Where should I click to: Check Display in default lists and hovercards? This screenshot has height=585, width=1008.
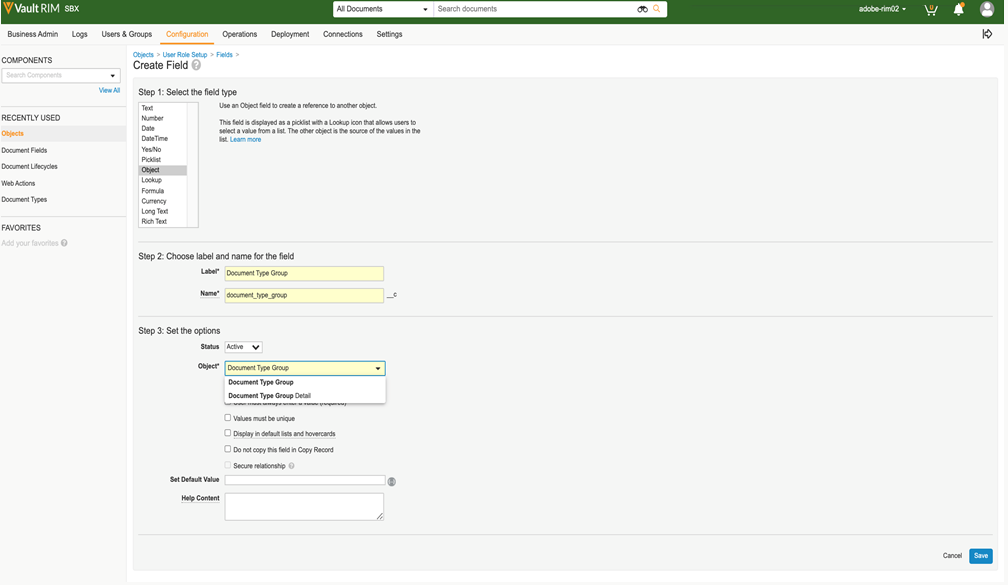(x=228, y=433)
